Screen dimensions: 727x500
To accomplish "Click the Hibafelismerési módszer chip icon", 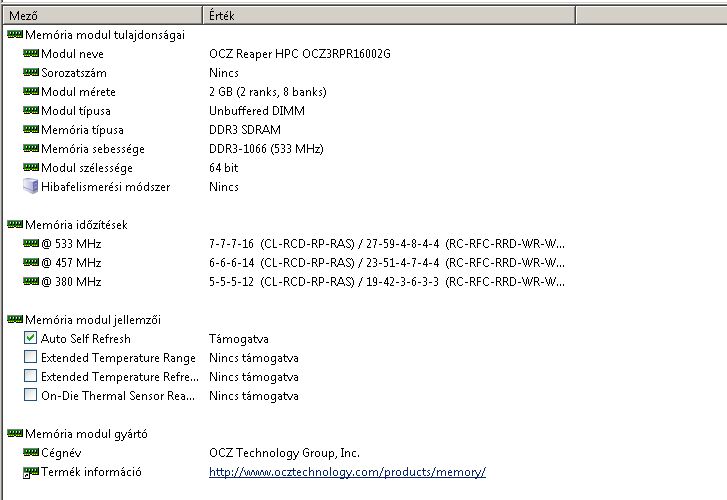I will click(x=31, y=186).
